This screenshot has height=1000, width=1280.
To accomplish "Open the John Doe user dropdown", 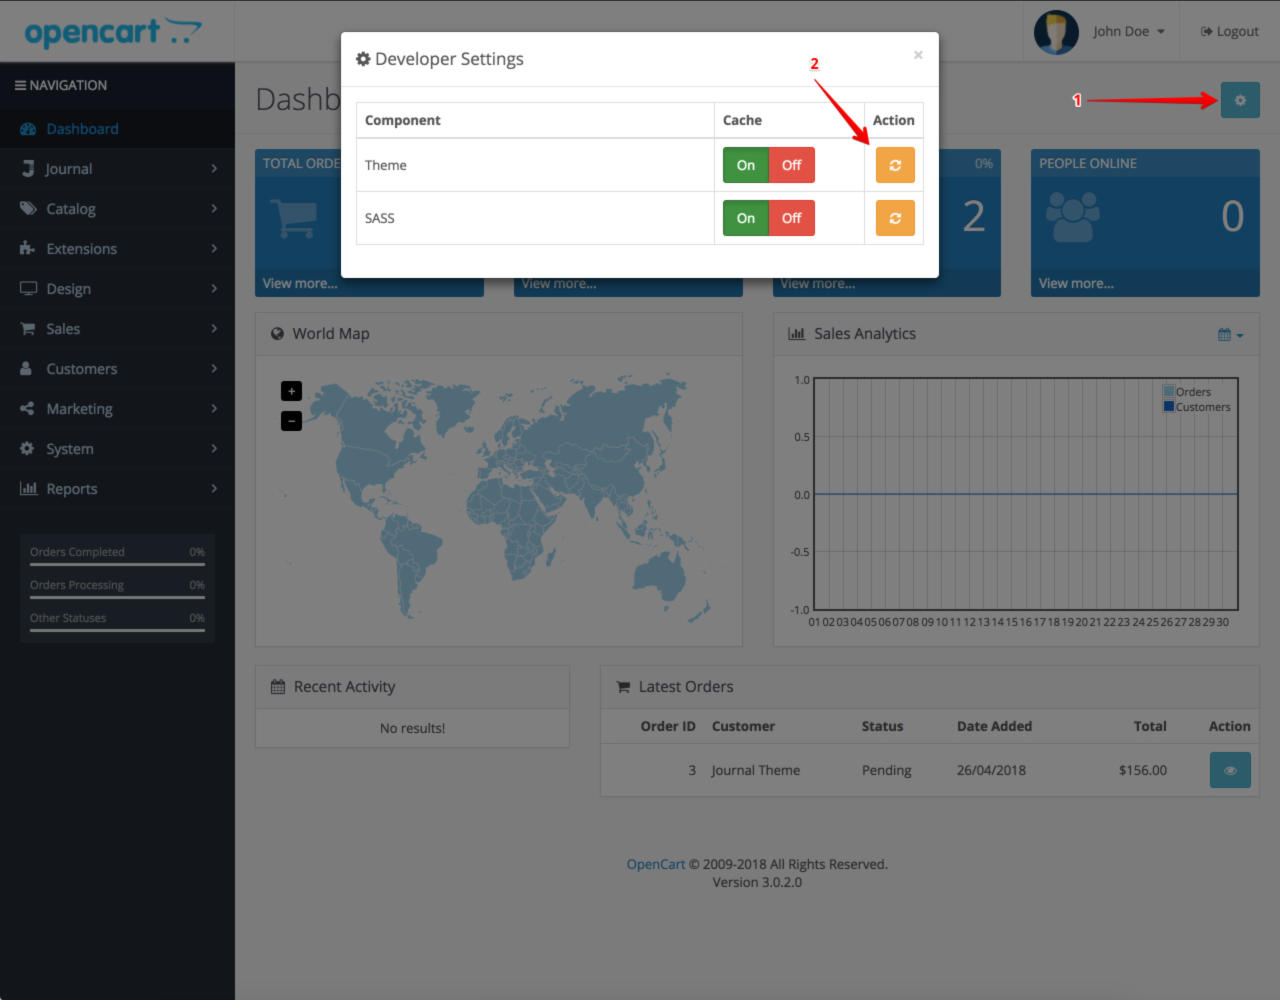I will [x=1129, y=32].
